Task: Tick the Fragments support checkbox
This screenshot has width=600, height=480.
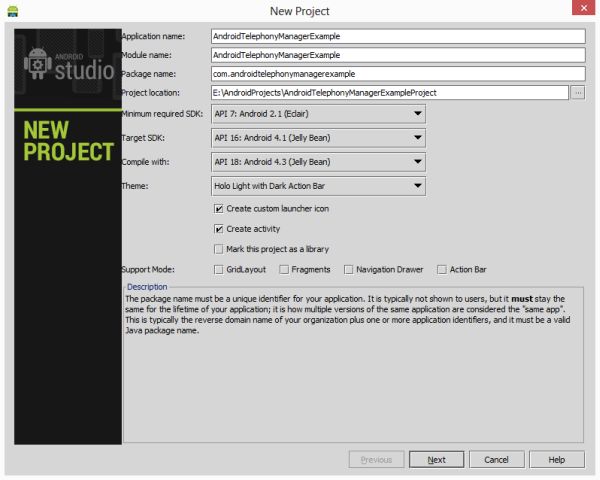Action: [284, 269]
